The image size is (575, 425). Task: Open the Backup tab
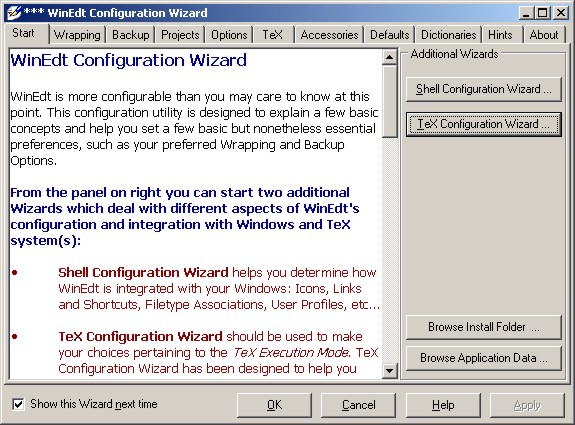(x=131, y=35)
